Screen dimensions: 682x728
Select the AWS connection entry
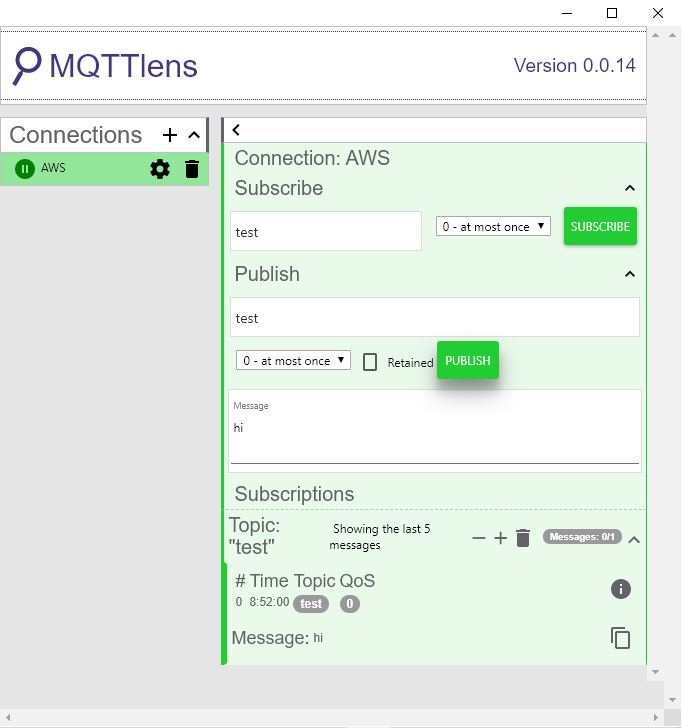tap(104, 169)
